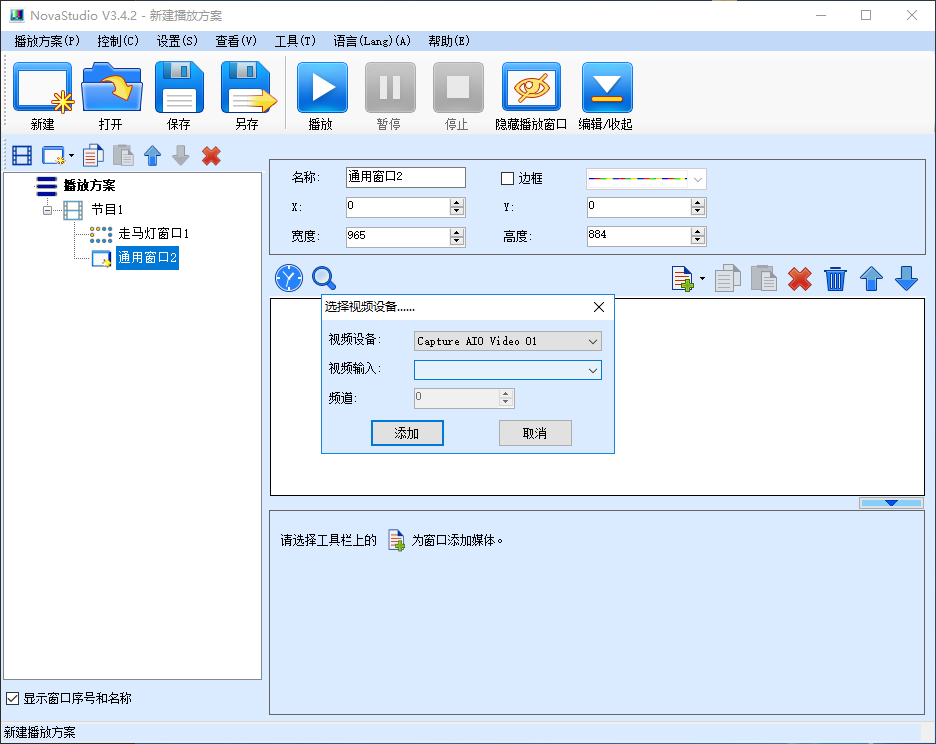Image resolution: width=936 pixels, height=744 pixels.
Task: Toggle 显示窗口序号和名称 checkbox
Action: pyautogui.click(x=13, y=698)
